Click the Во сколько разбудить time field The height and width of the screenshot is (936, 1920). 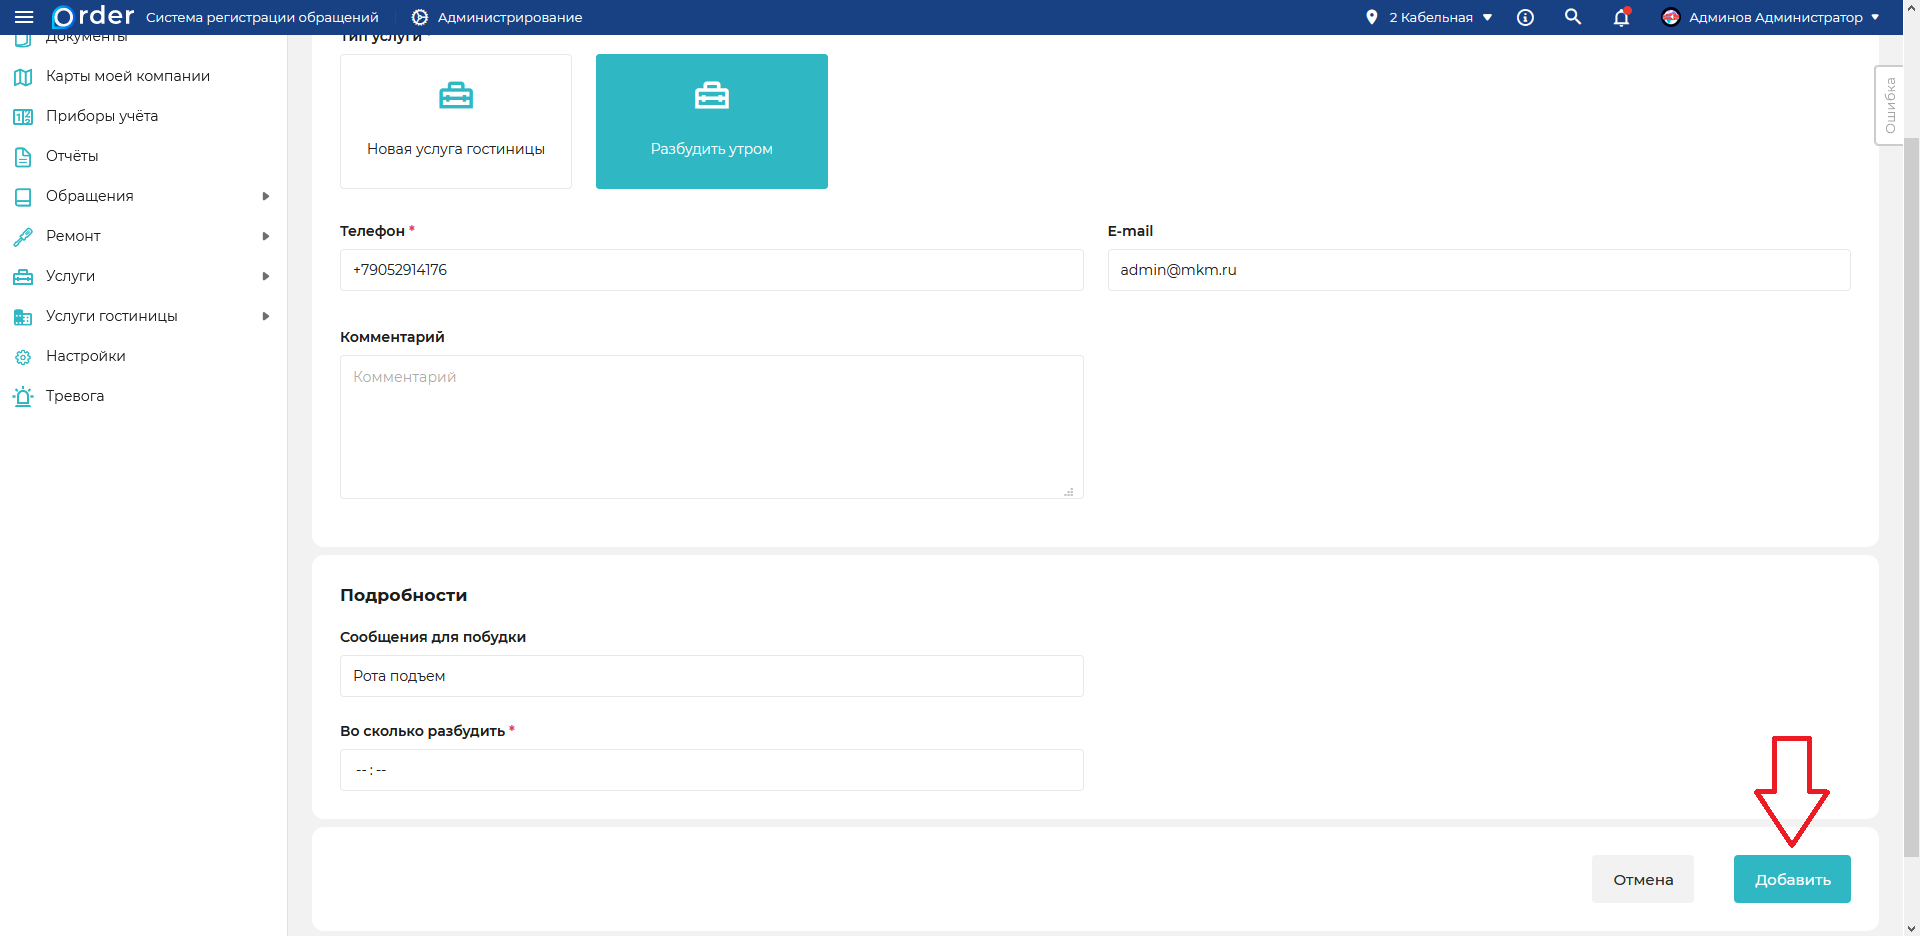[711, 770]
